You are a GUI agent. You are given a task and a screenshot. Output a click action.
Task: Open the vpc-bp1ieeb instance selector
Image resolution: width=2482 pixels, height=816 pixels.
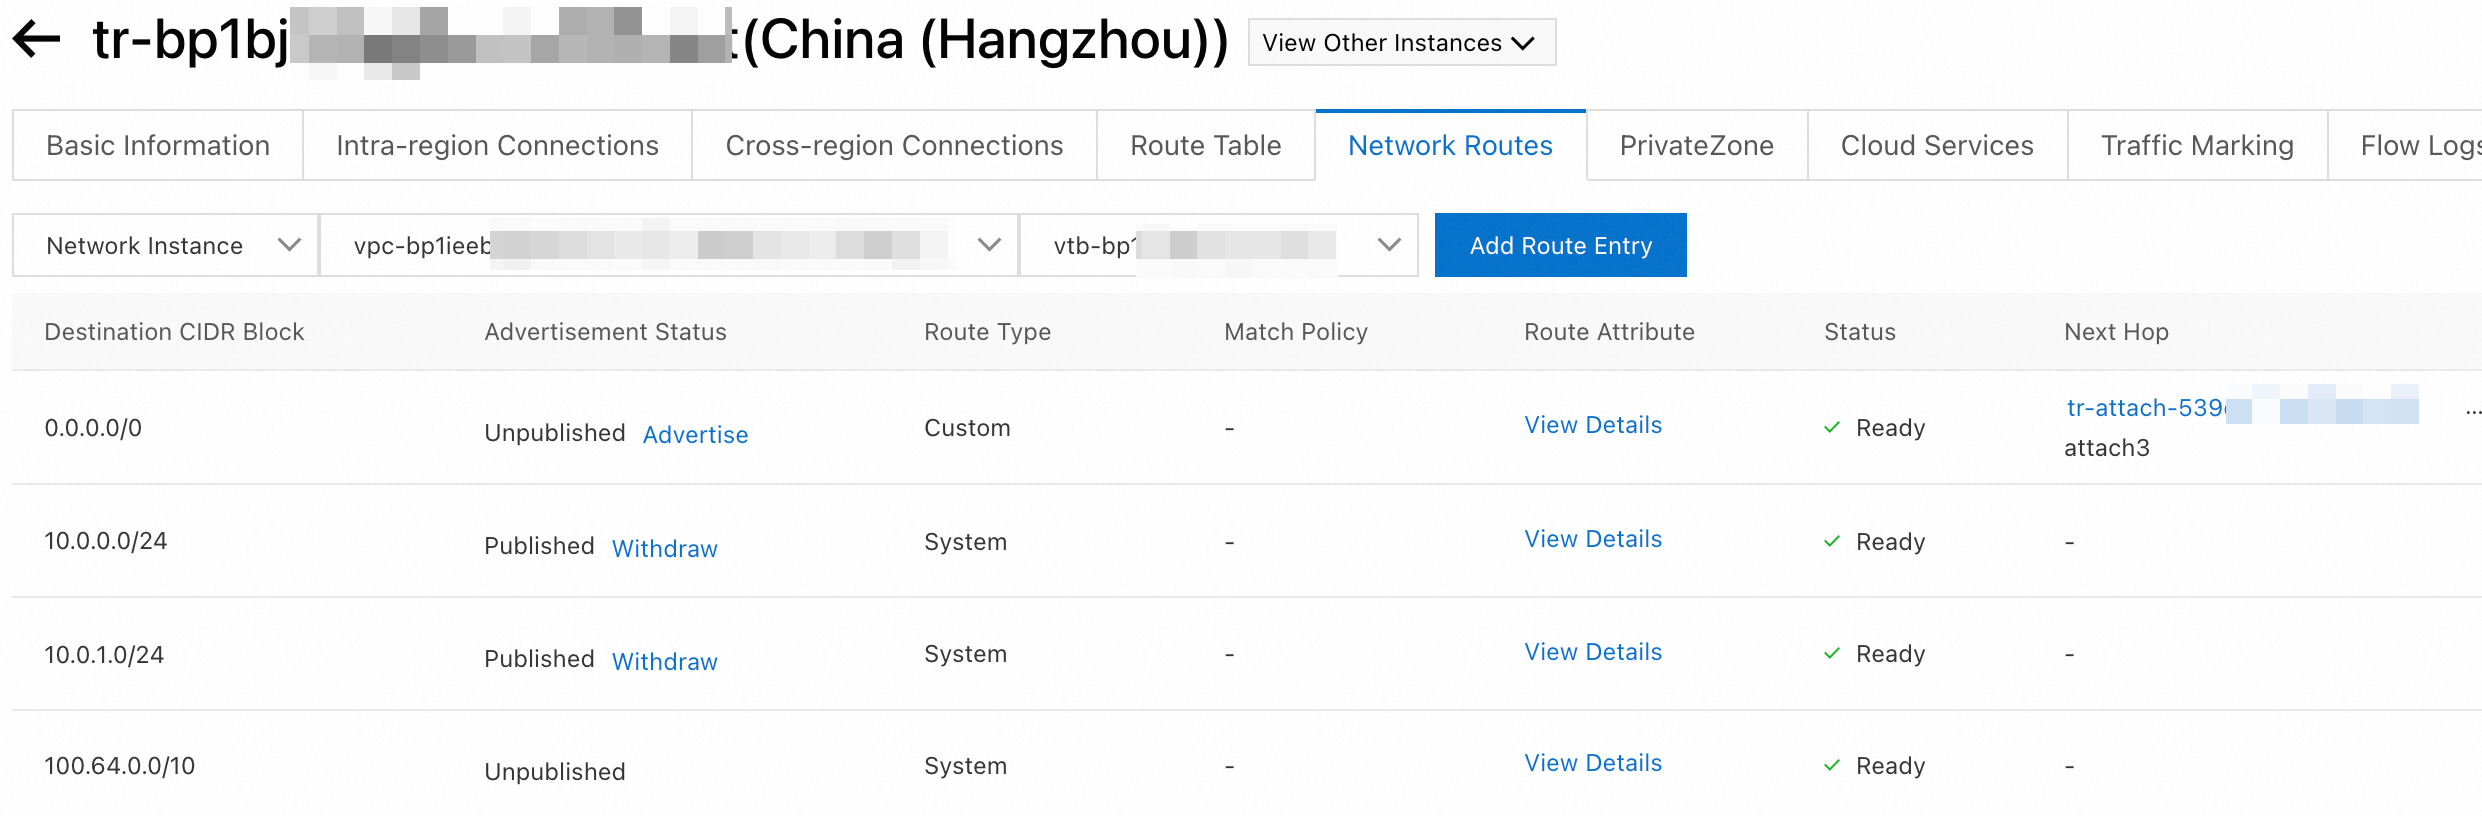coord(669,245)
